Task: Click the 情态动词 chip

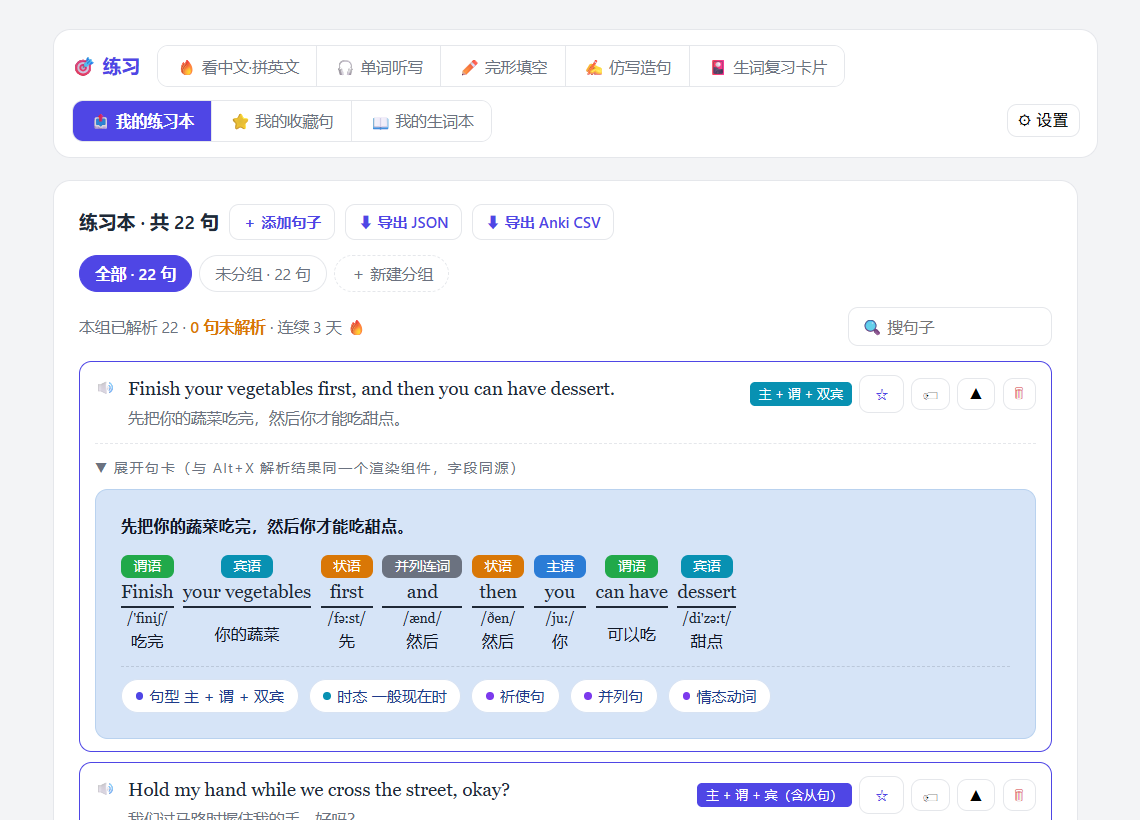Action: coord(719,696)
